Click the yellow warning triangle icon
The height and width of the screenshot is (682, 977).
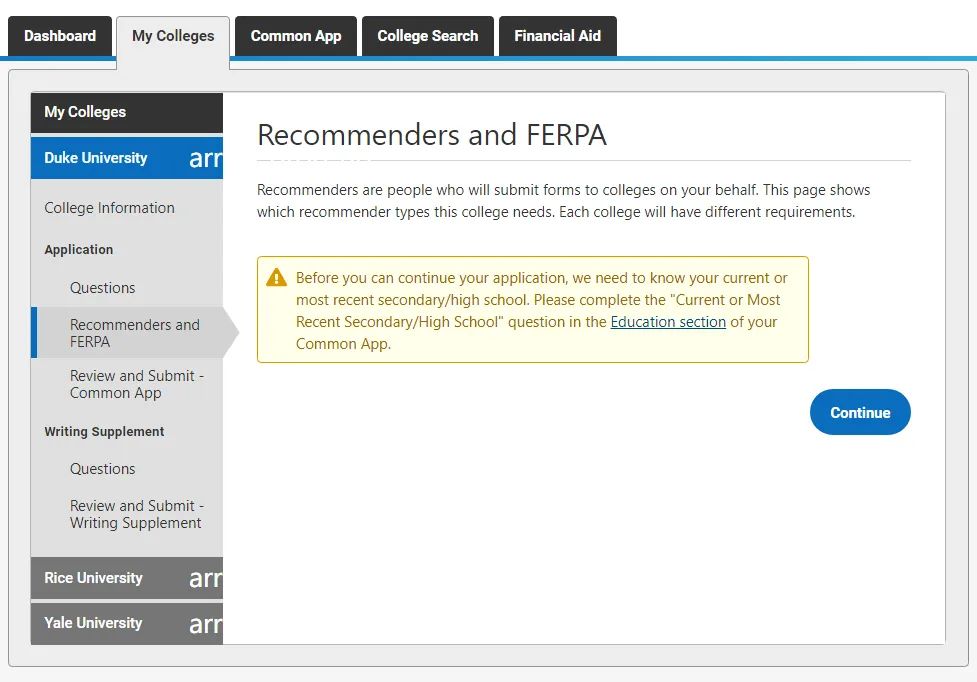[x=276, y=278]
